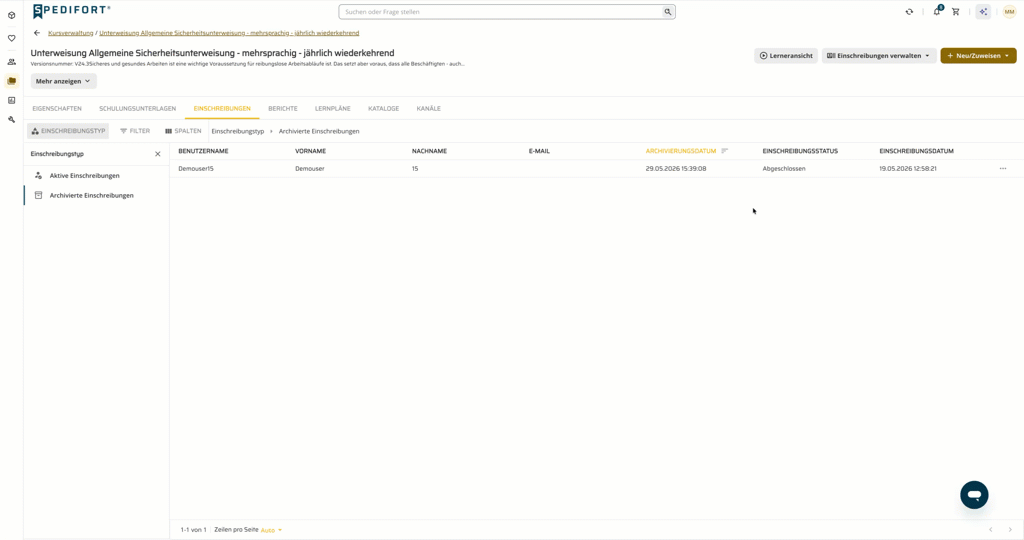Open the notifications bell icon
This screenshot has height=540, width=1024.
936,11
